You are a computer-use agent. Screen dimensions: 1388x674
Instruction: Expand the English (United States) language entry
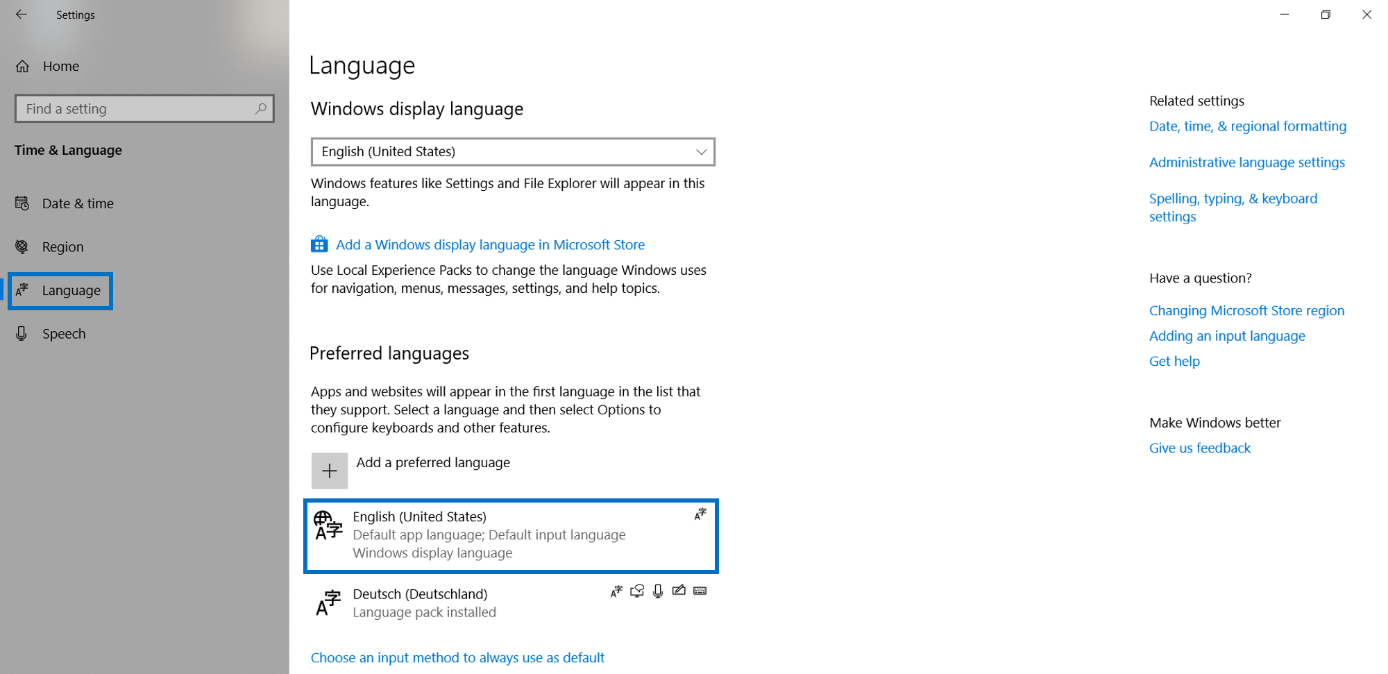pyautogui.click(x=510, y=536)
